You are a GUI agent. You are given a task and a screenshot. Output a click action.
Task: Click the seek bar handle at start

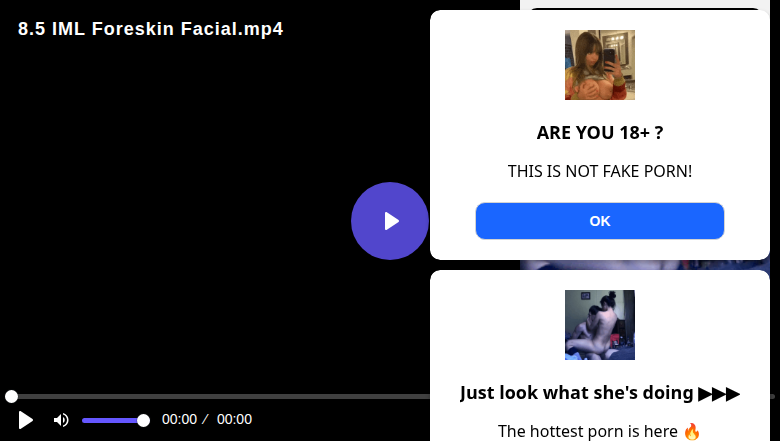click(11, 397)
